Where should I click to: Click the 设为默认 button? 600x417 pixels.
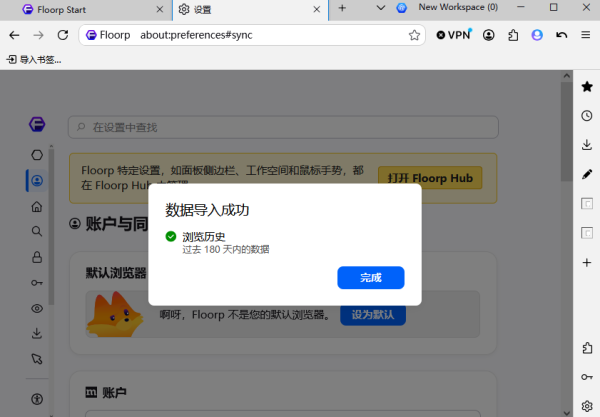pyautogui.click(x=373, y=315)
